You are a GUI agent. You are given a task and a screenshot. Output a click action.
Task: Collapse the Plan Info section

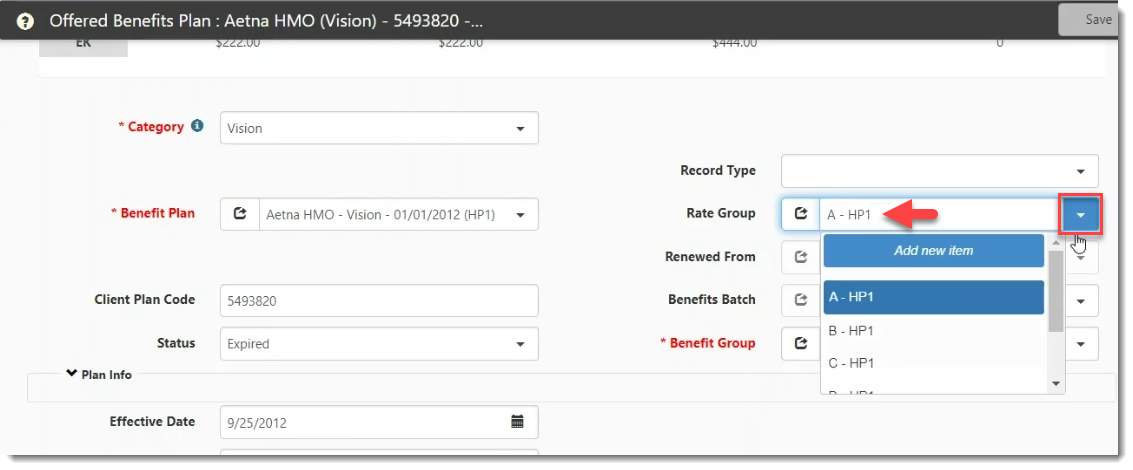pos(71,374)
